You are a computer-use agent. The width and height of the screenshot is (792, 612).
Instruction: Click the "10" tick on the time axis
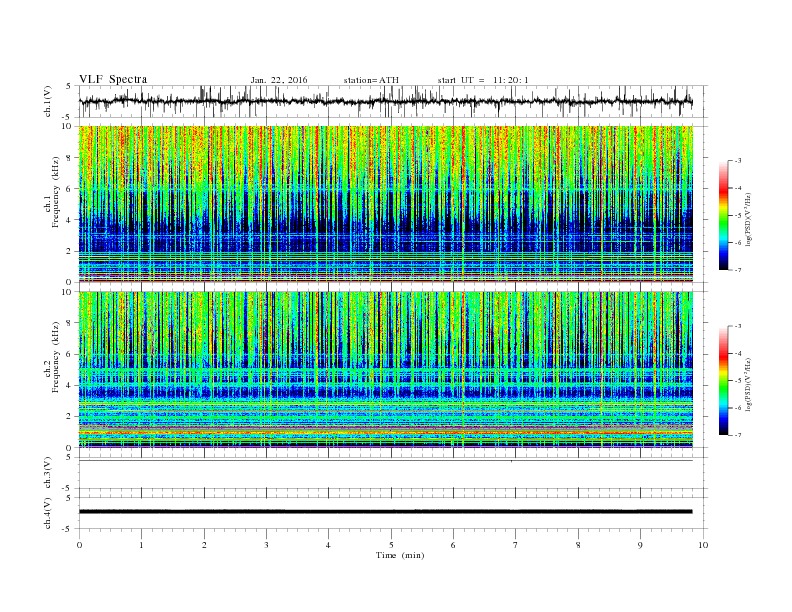703,545
